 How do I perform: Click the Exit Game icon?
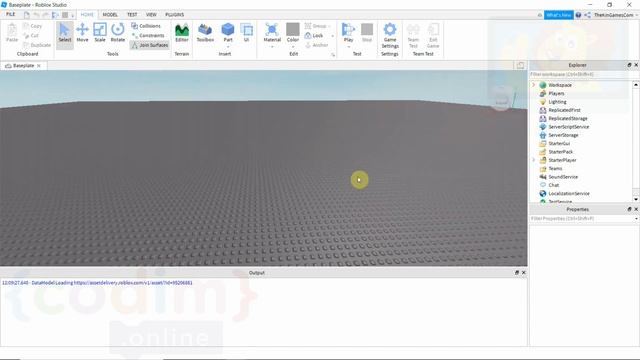[x=433, y=36]
